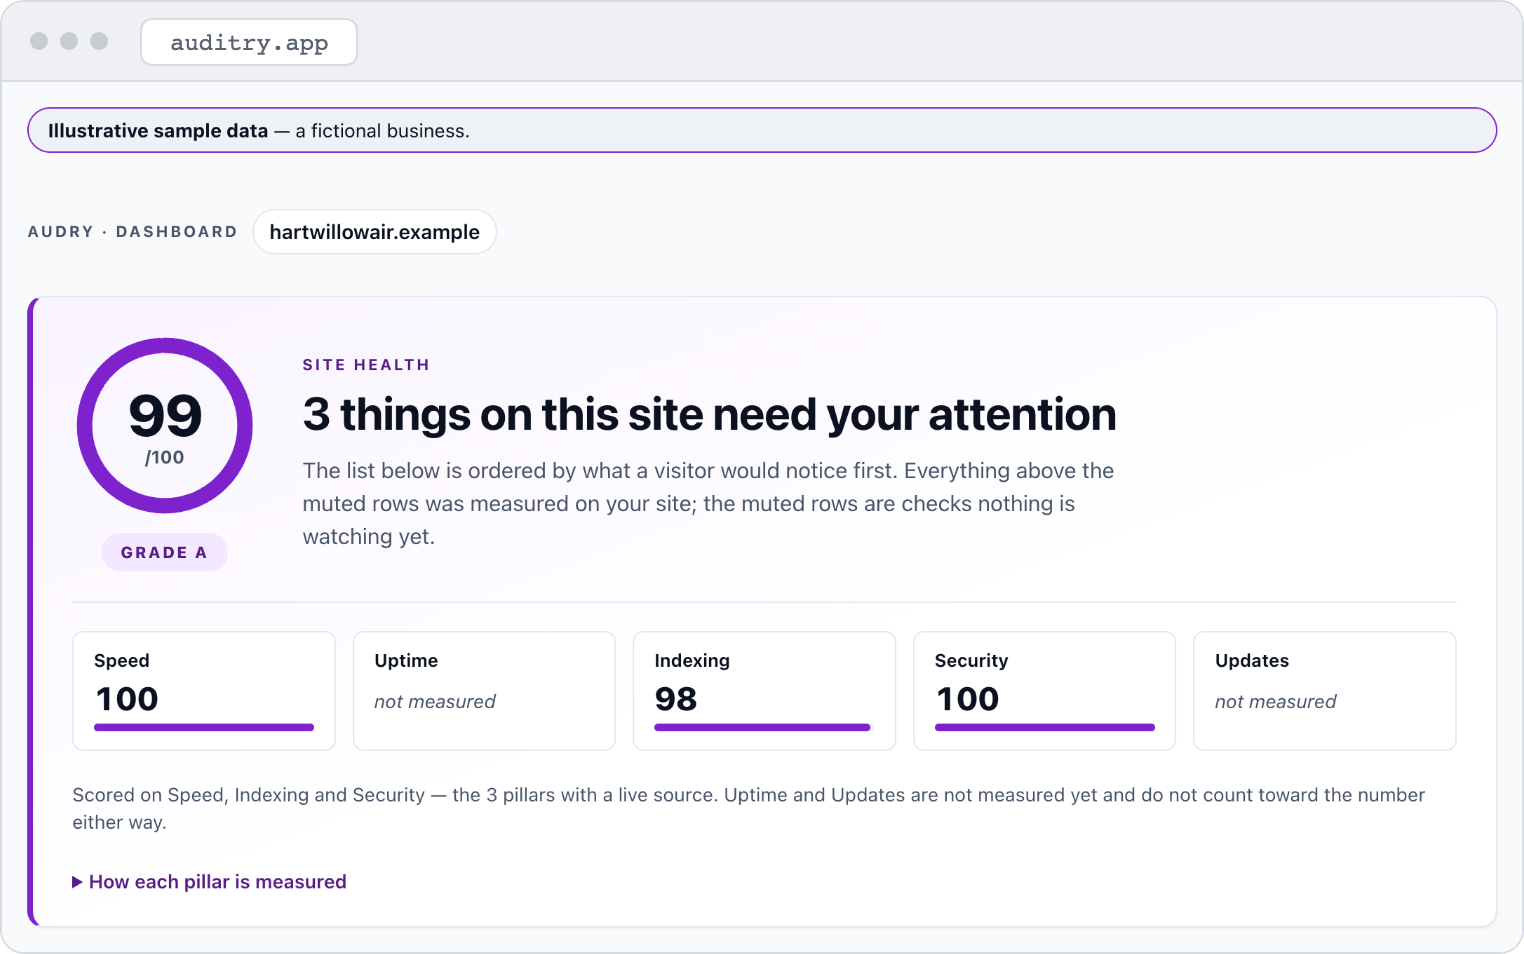Click the Indexing score value 98
Image resolution: width=1524 pixels, height=954 pixels.
coord(676,699)
